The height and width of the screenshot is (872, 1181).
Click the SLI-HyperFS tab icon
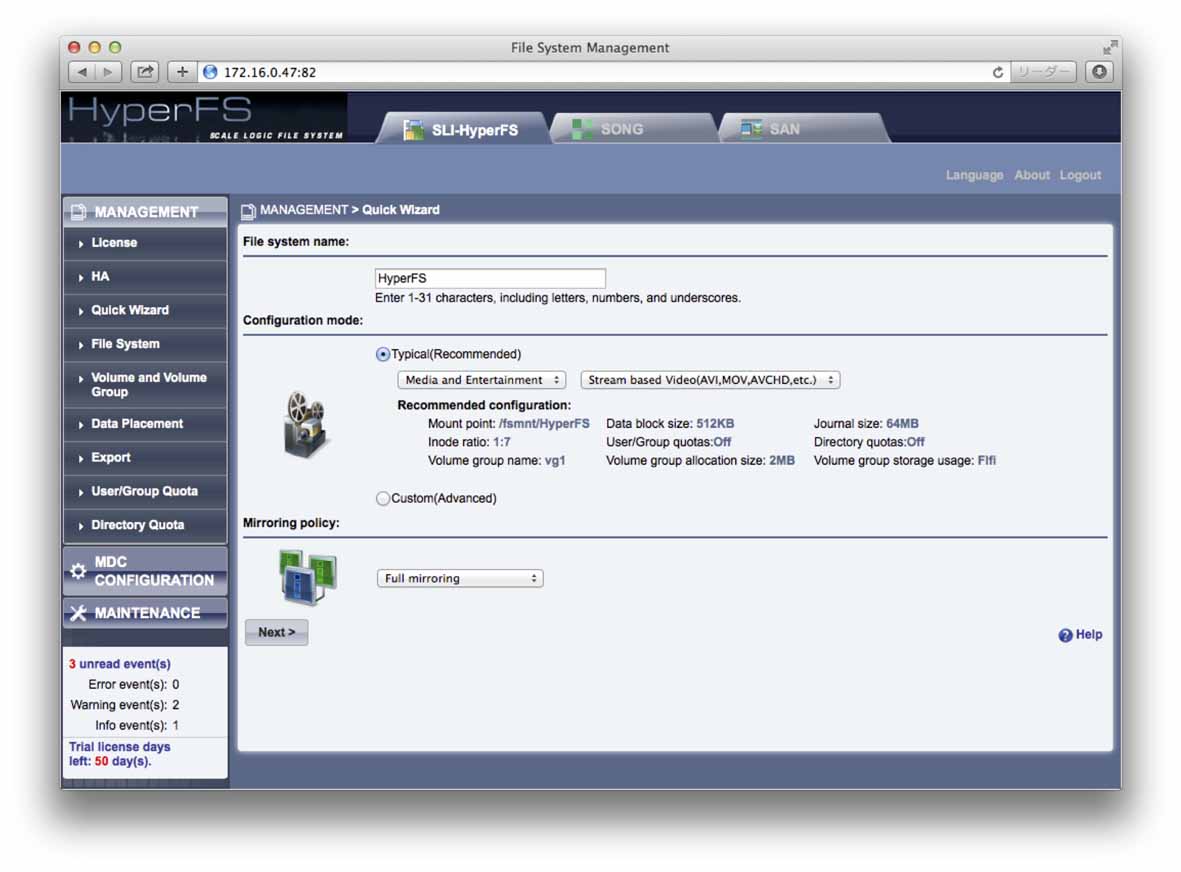(x=413, y=130)
